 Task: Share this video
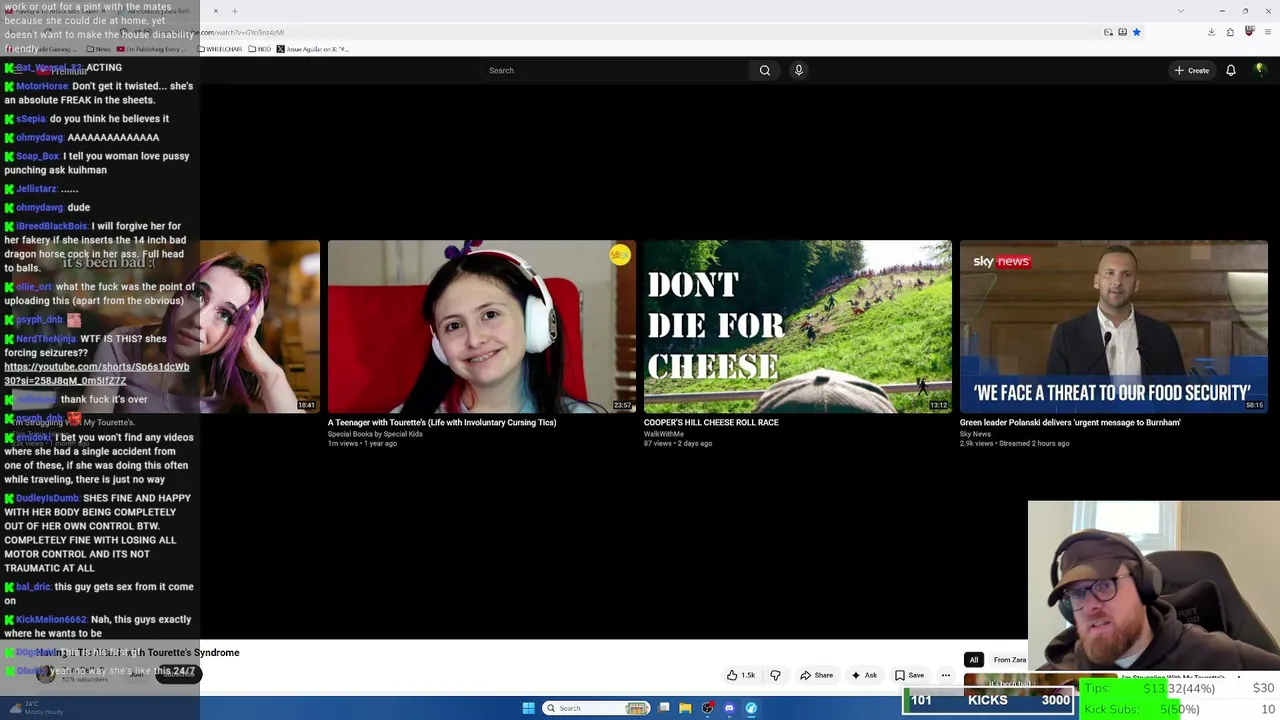point(816,675)
